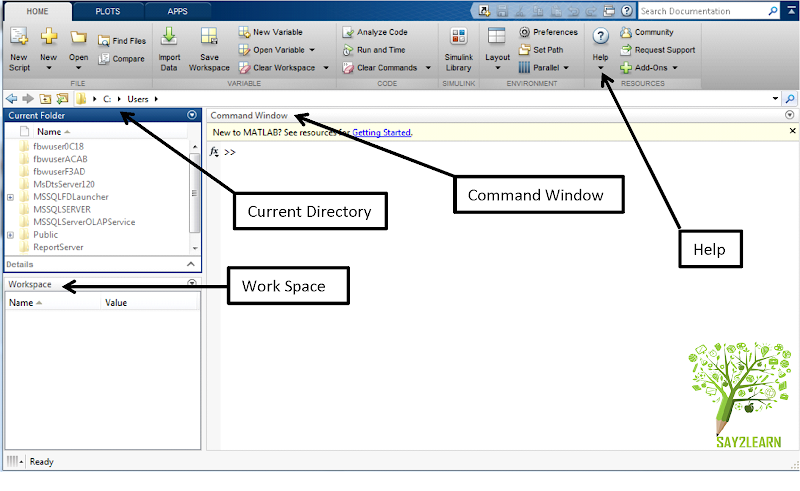The image size is (800, 491).
Task: Click the quick-access save icon
Action: click(x=502, y=11)
